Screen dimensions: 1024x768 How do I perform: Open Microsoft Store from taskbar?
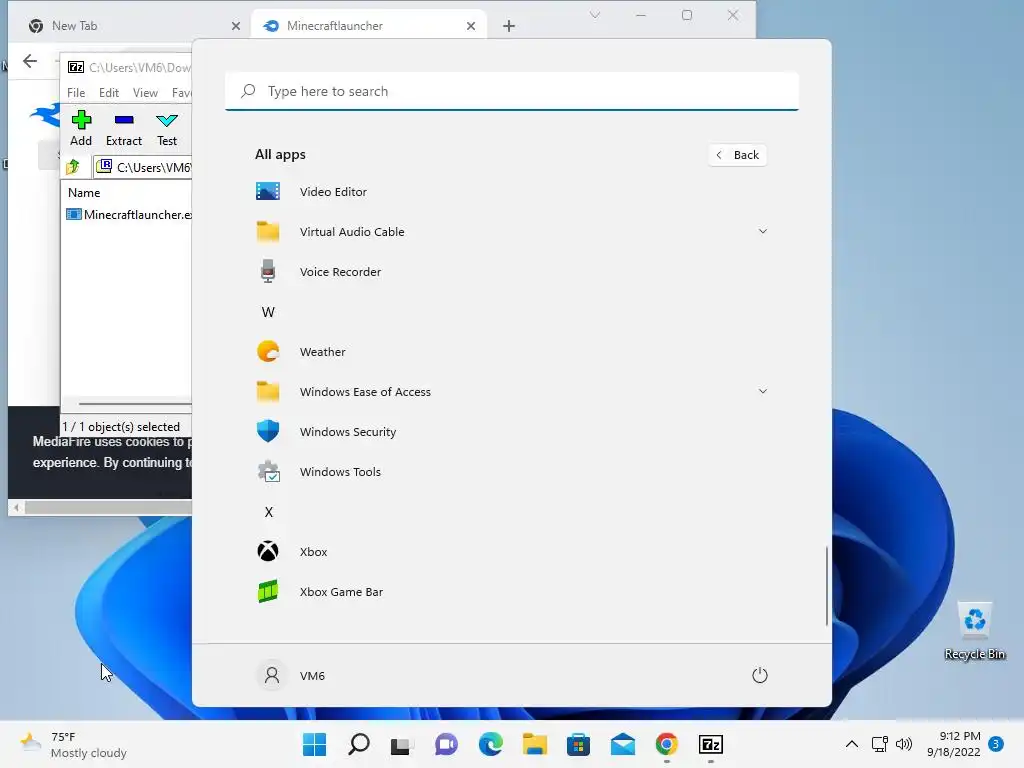579,744
